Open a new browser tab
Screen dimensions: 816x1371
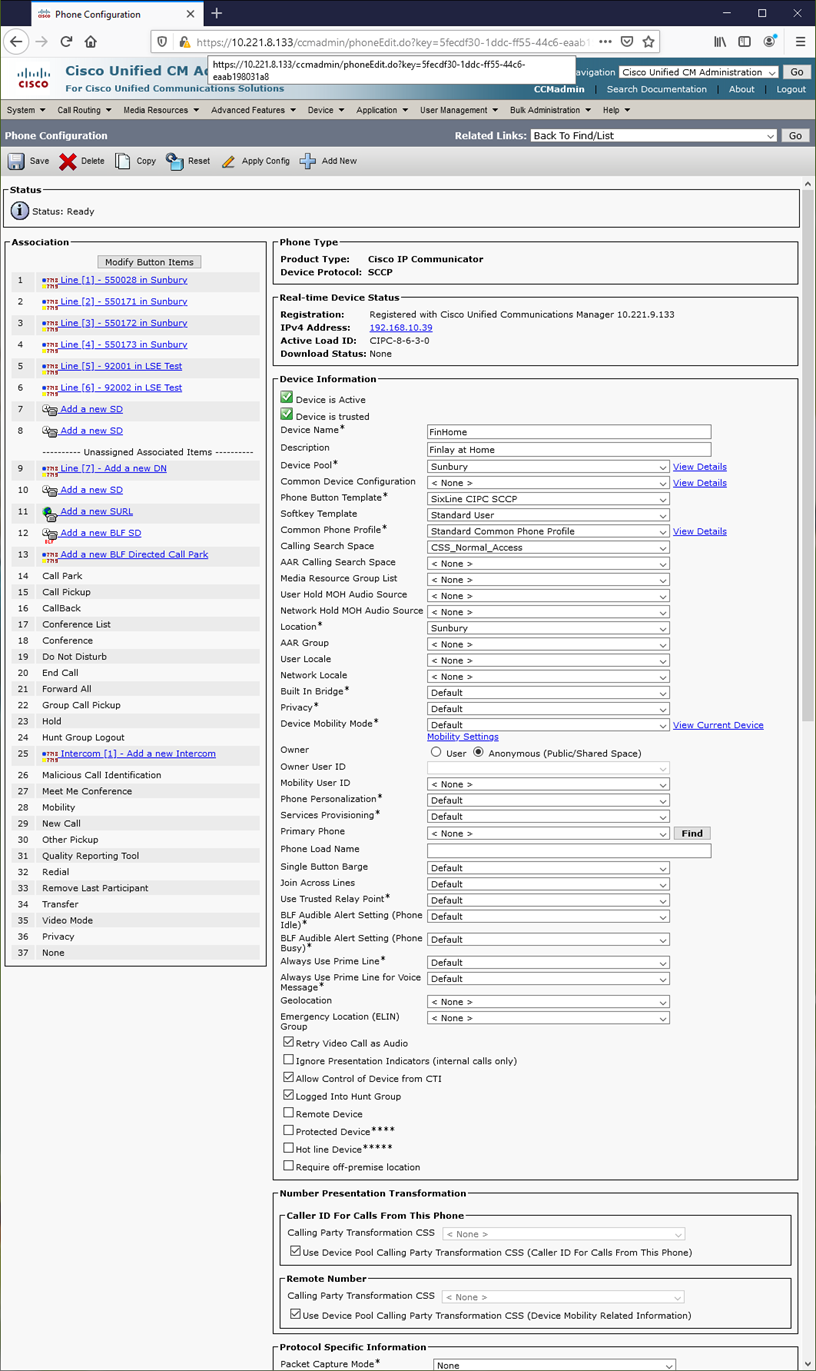[x=217, y=14]
